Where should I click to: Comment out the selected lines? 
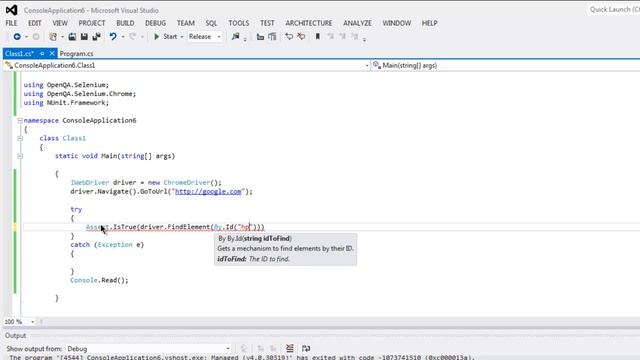(289, 37)
